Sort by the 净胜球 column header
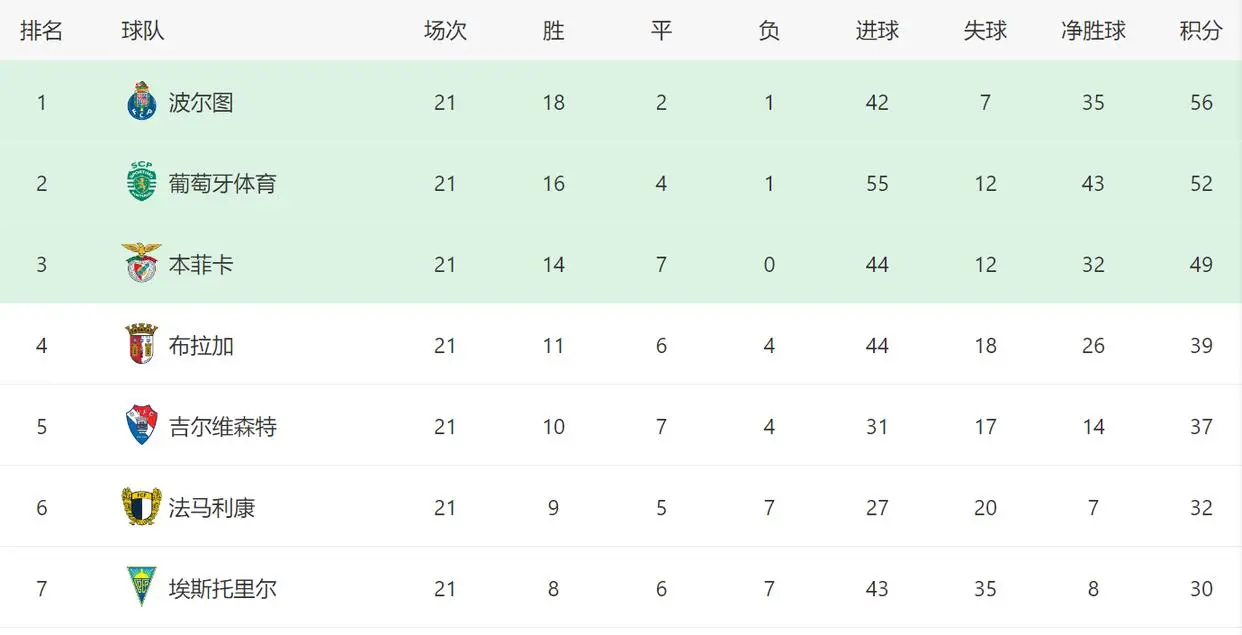Viewport: 1242px width, 635px height. (1093, 31)
